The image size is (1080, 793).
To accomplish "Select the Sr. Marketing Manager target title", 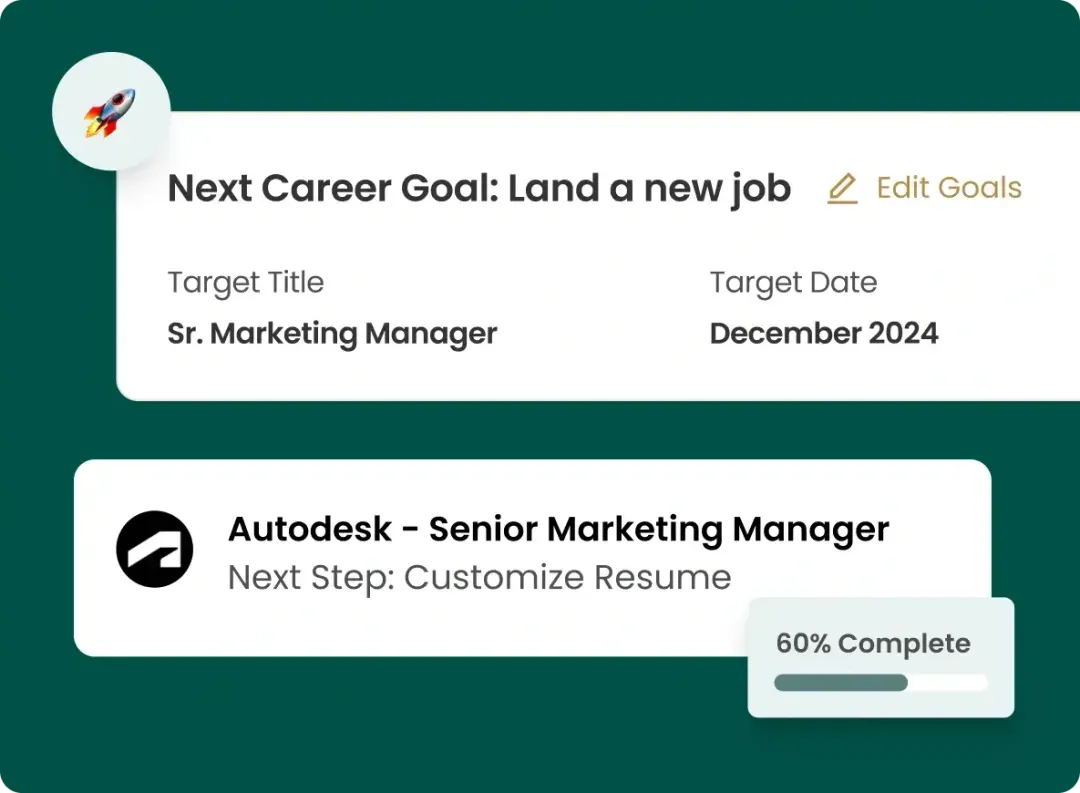I will (x=332, y=333).
